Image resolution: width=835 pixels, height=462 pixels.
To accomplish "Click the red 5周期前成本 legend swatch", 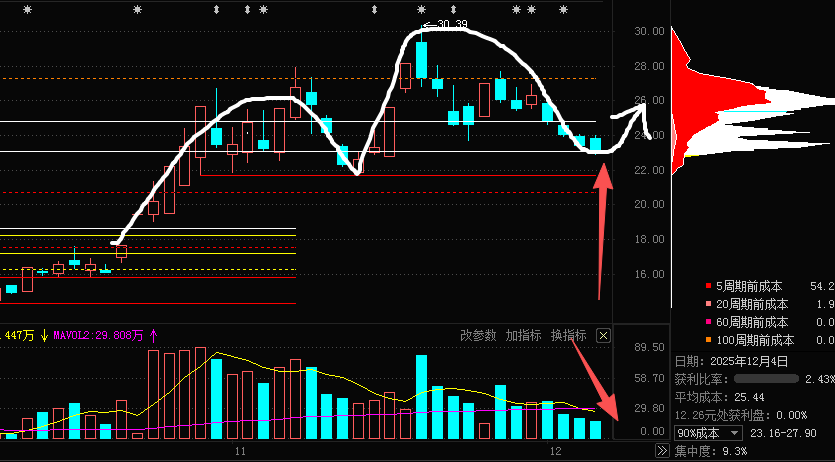I will tap(708, 286).
